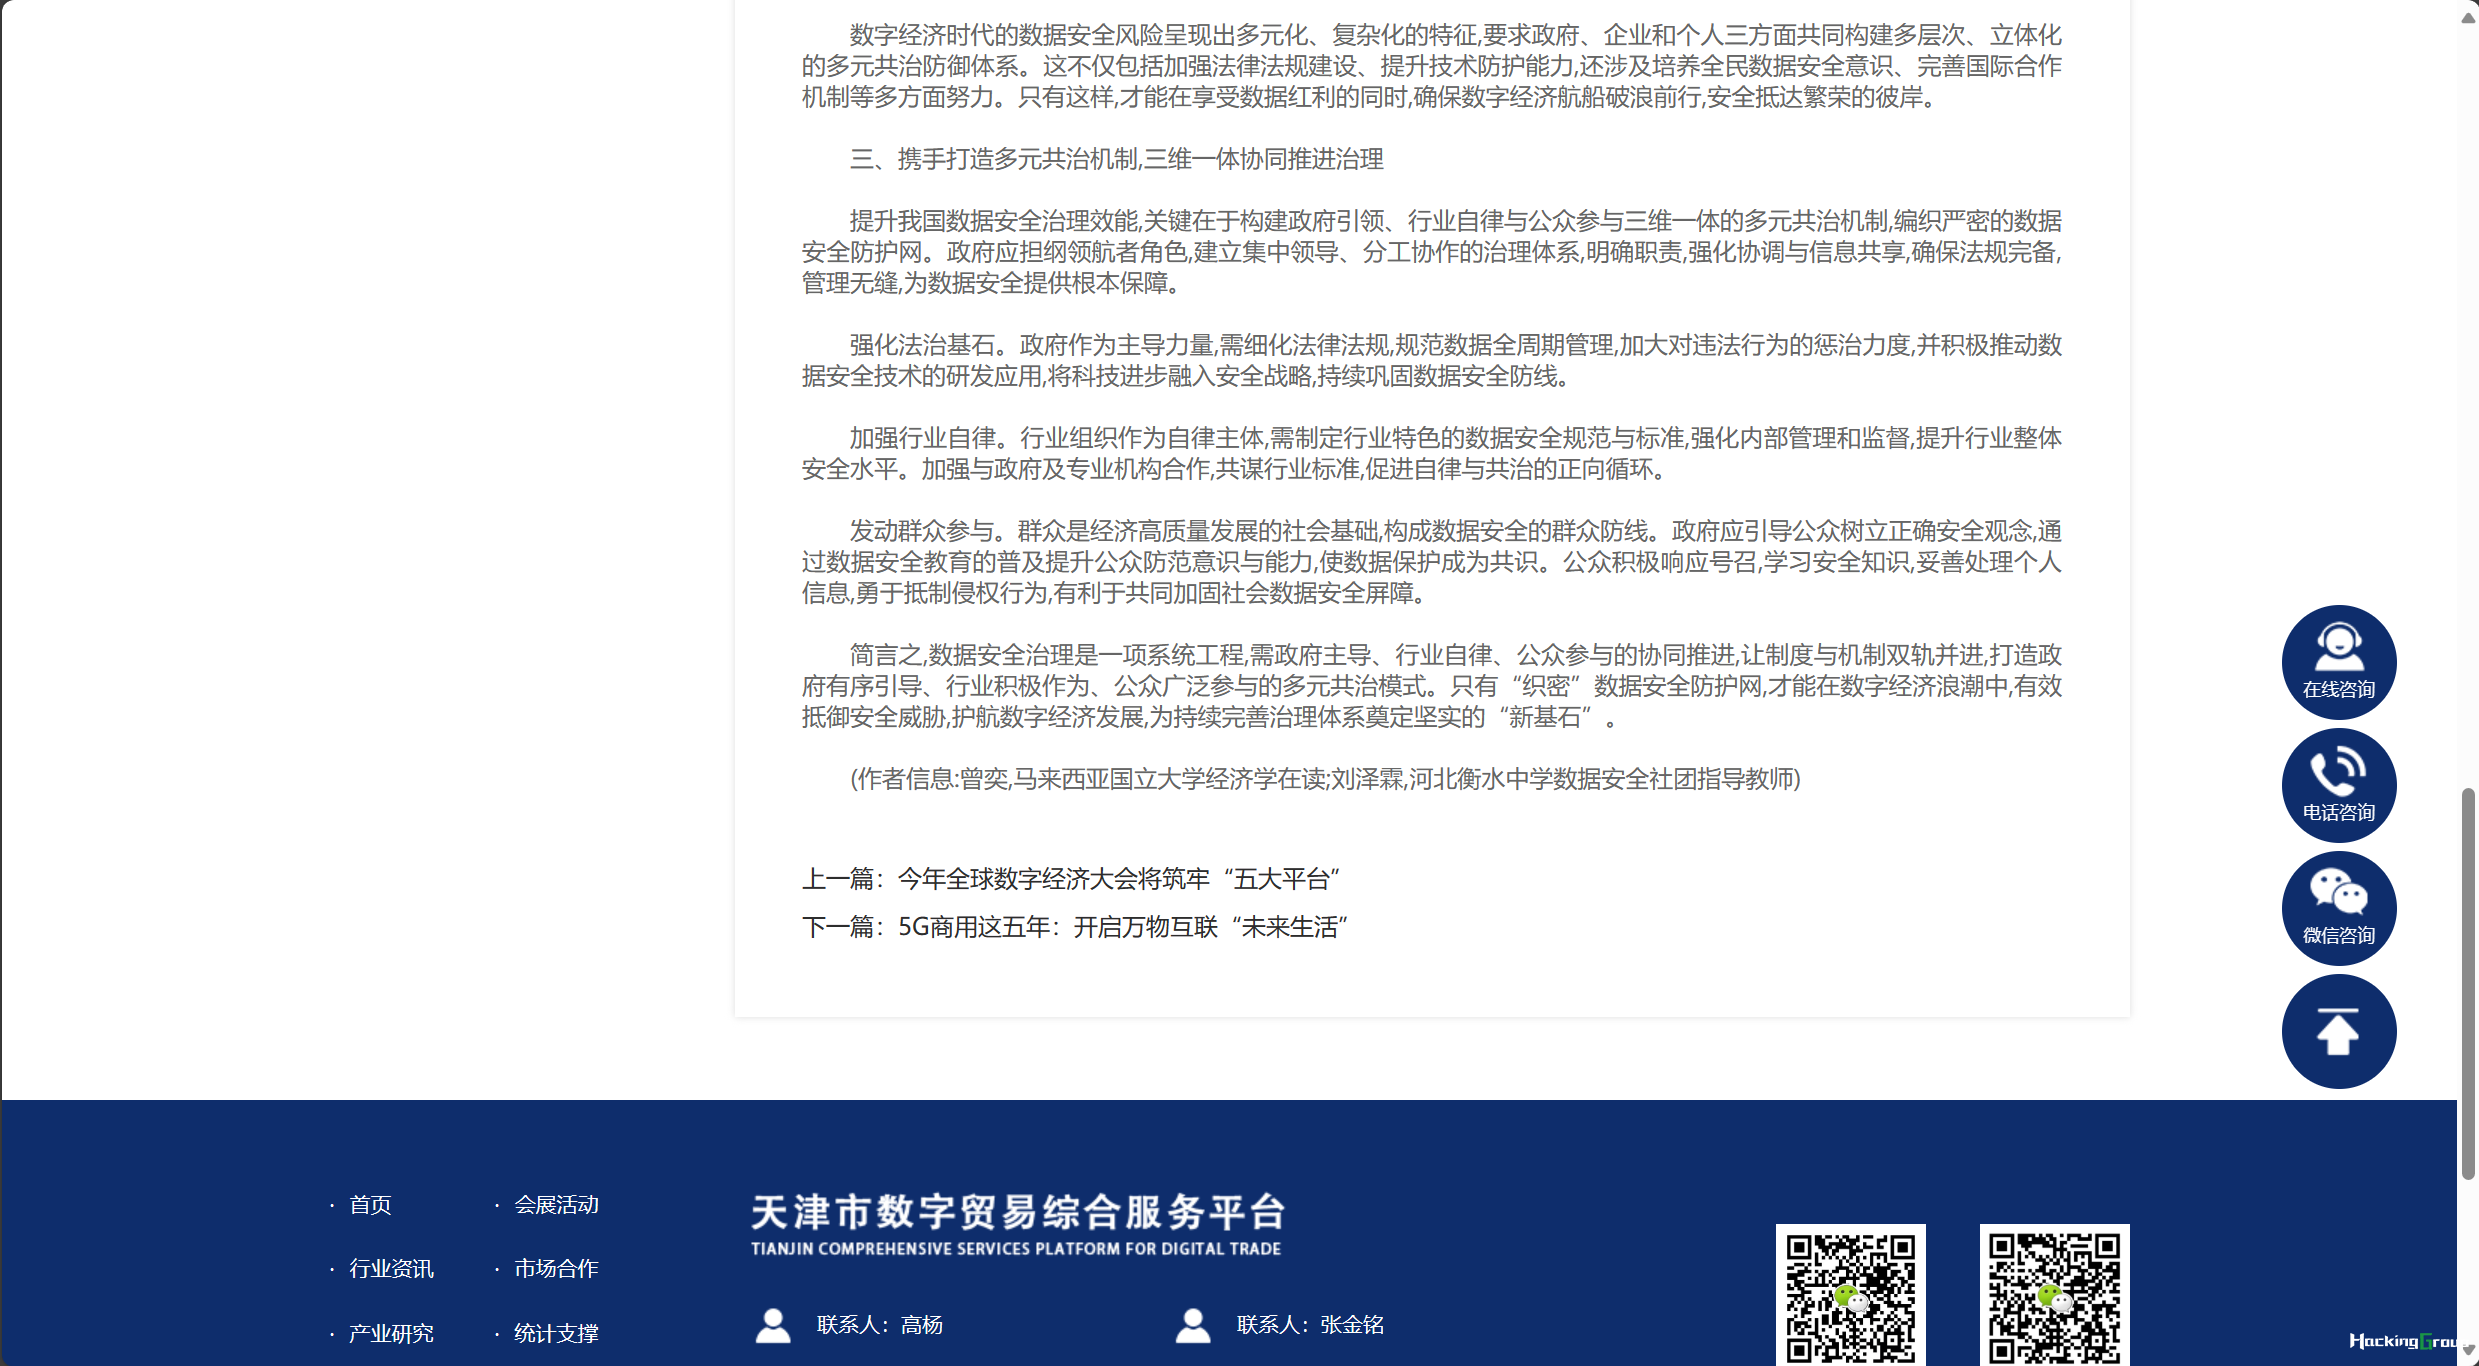Image resolution: width=2479 pixels, height=1366 pixels.
Task: Open 产业研究 footer link
Action: click(391, 1333)
